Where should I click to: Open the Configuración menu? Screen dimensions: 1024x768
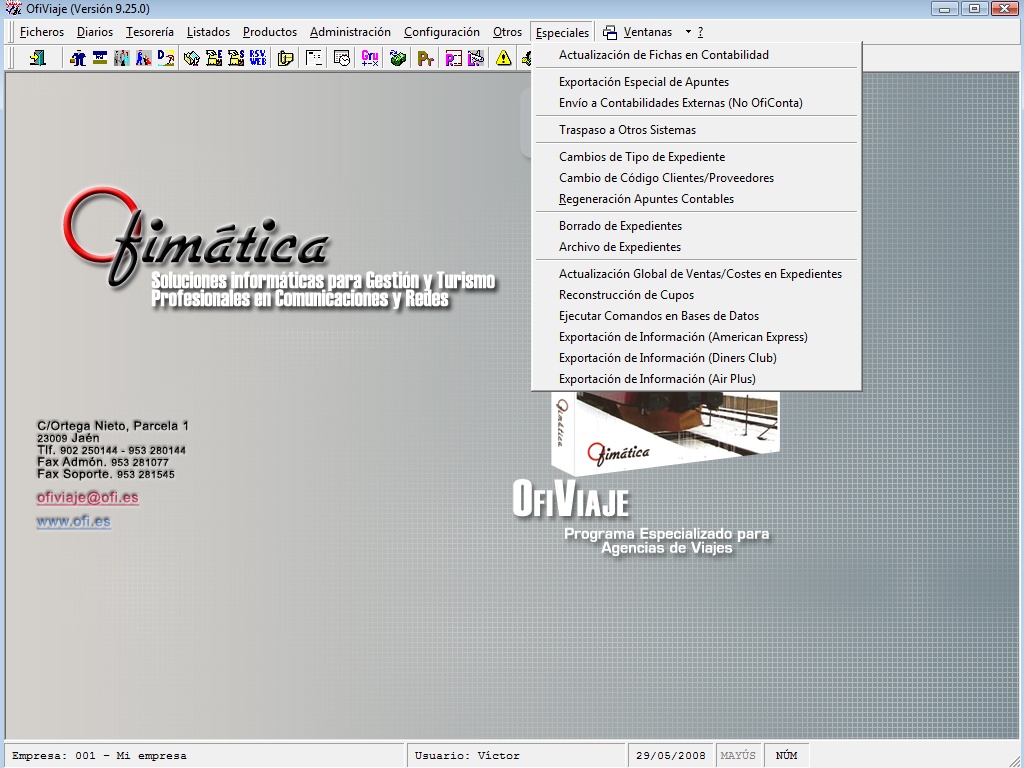coord(441,31)
